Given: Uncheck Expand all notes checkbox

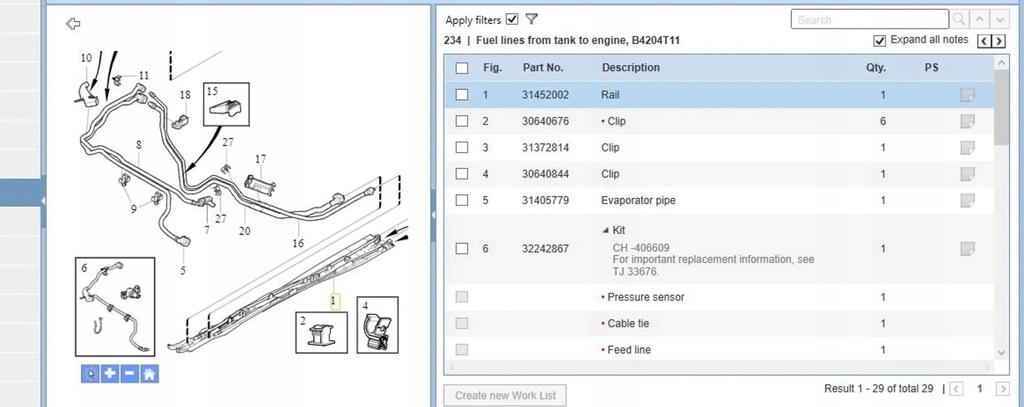Looking at the screenshot, I should 880,41.
